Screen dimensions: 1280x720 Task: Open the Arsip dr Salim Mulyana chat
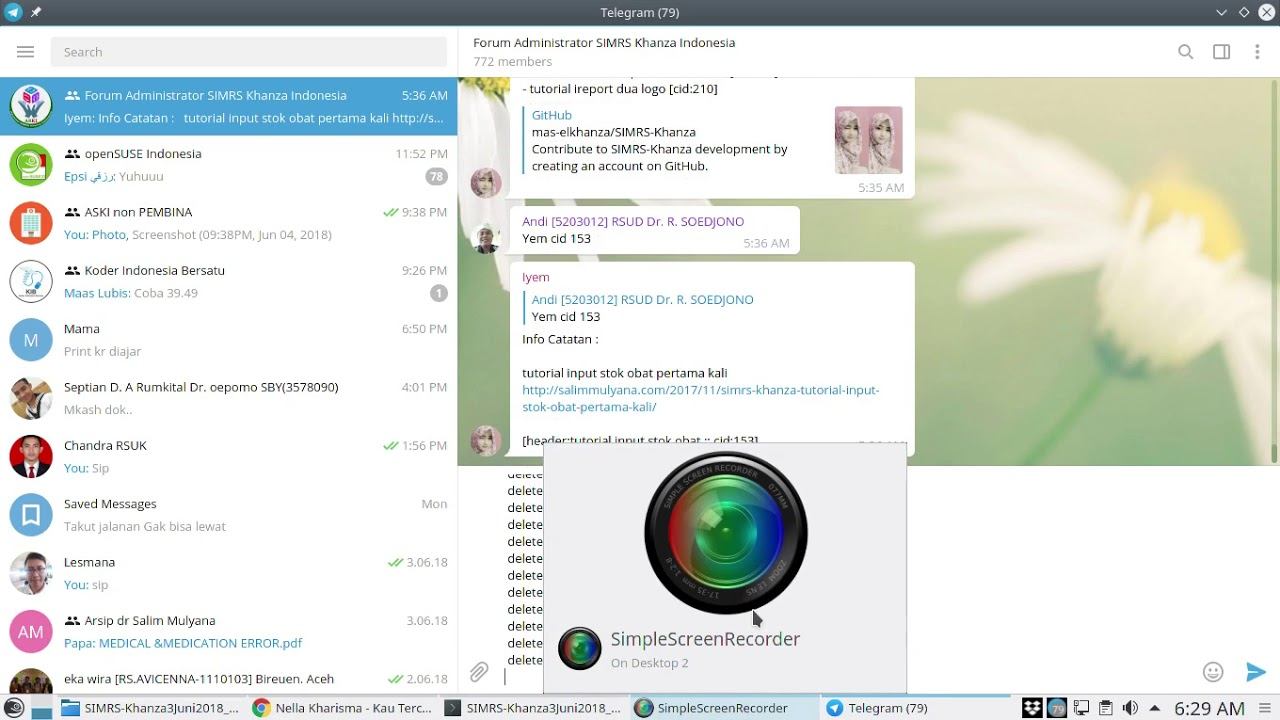click(229, 631)
